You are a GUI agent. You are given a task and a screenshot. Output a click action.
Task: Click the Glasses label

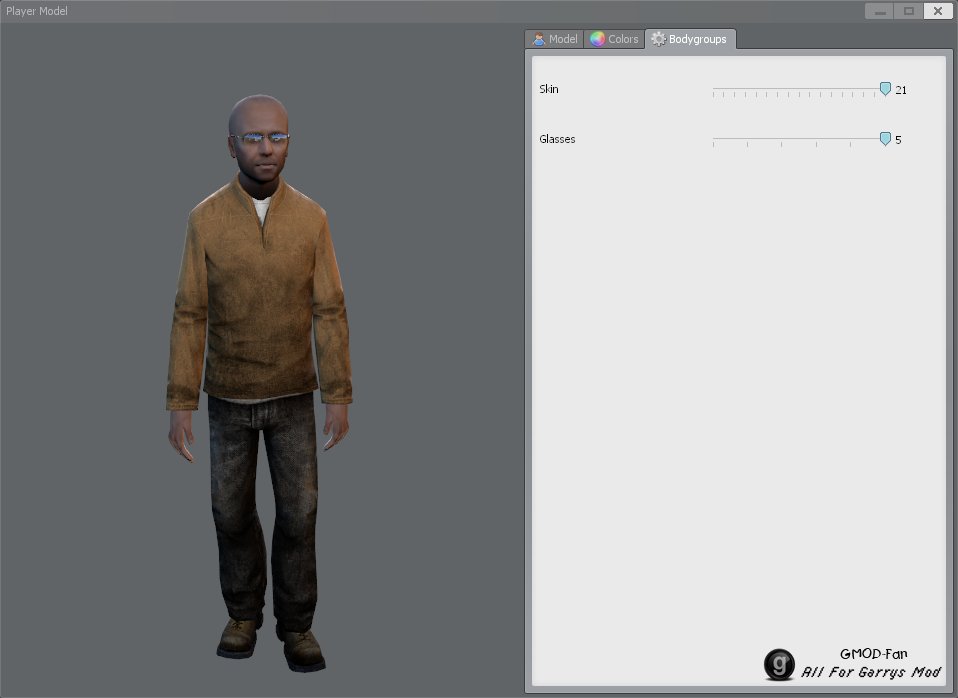click(557, 139)
